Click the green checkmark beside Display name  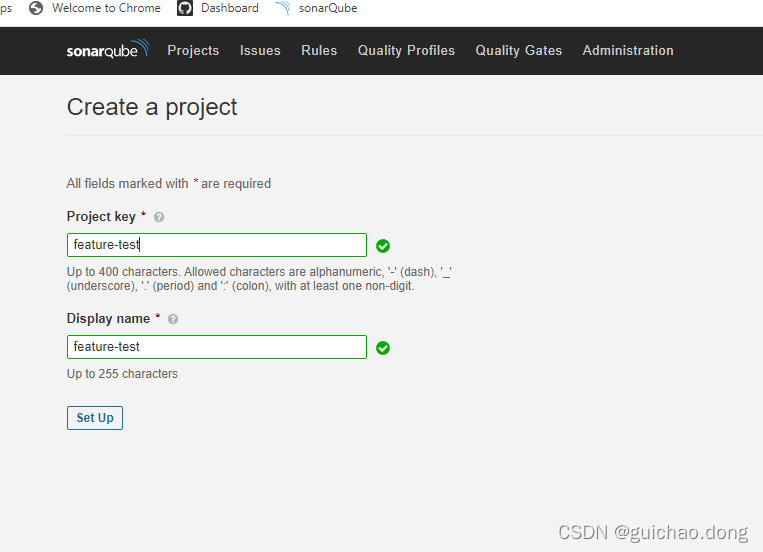point(383,348)
